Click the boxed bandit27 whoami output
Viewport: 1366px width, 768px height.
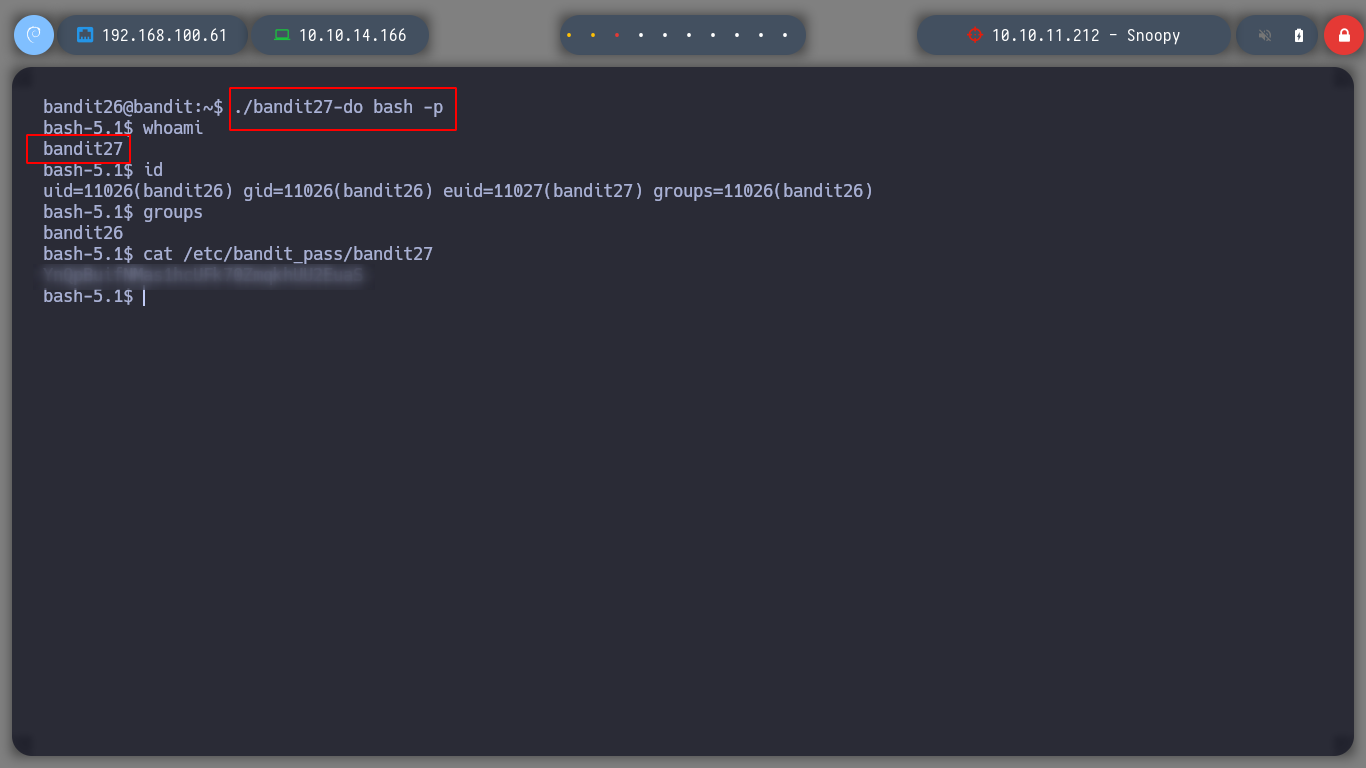coord(82,149)
